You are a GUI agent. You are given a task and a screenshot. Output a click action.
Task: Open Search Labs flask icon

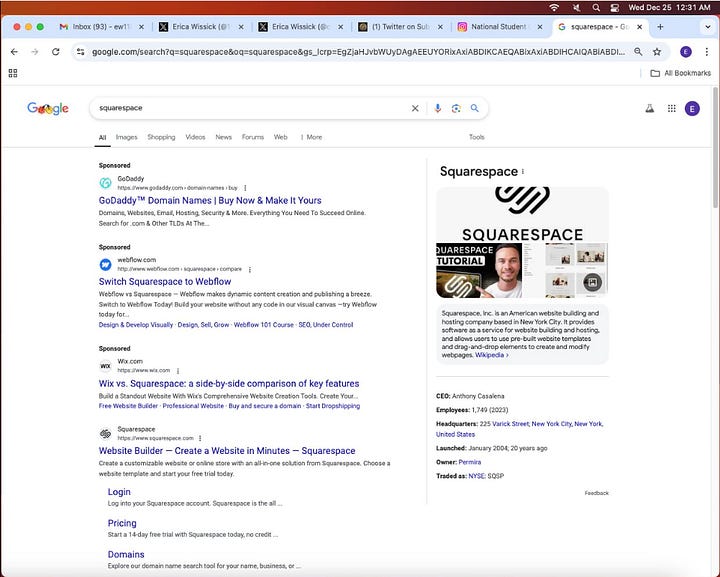(x=650, y=109)
